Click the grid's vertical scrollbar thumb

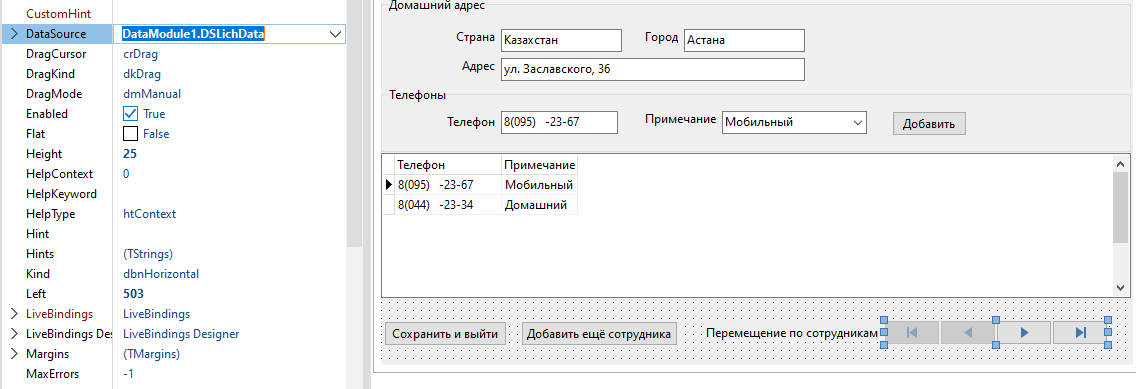point(1120,207)
